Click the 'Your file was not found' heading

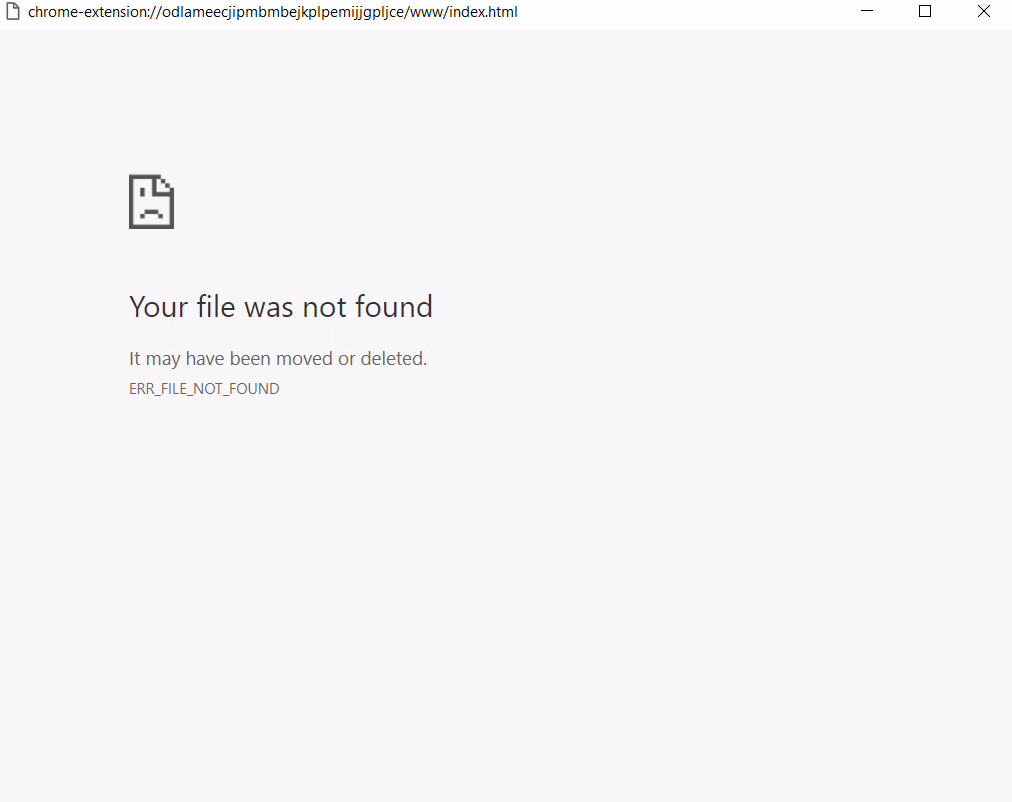coord(281,306)
